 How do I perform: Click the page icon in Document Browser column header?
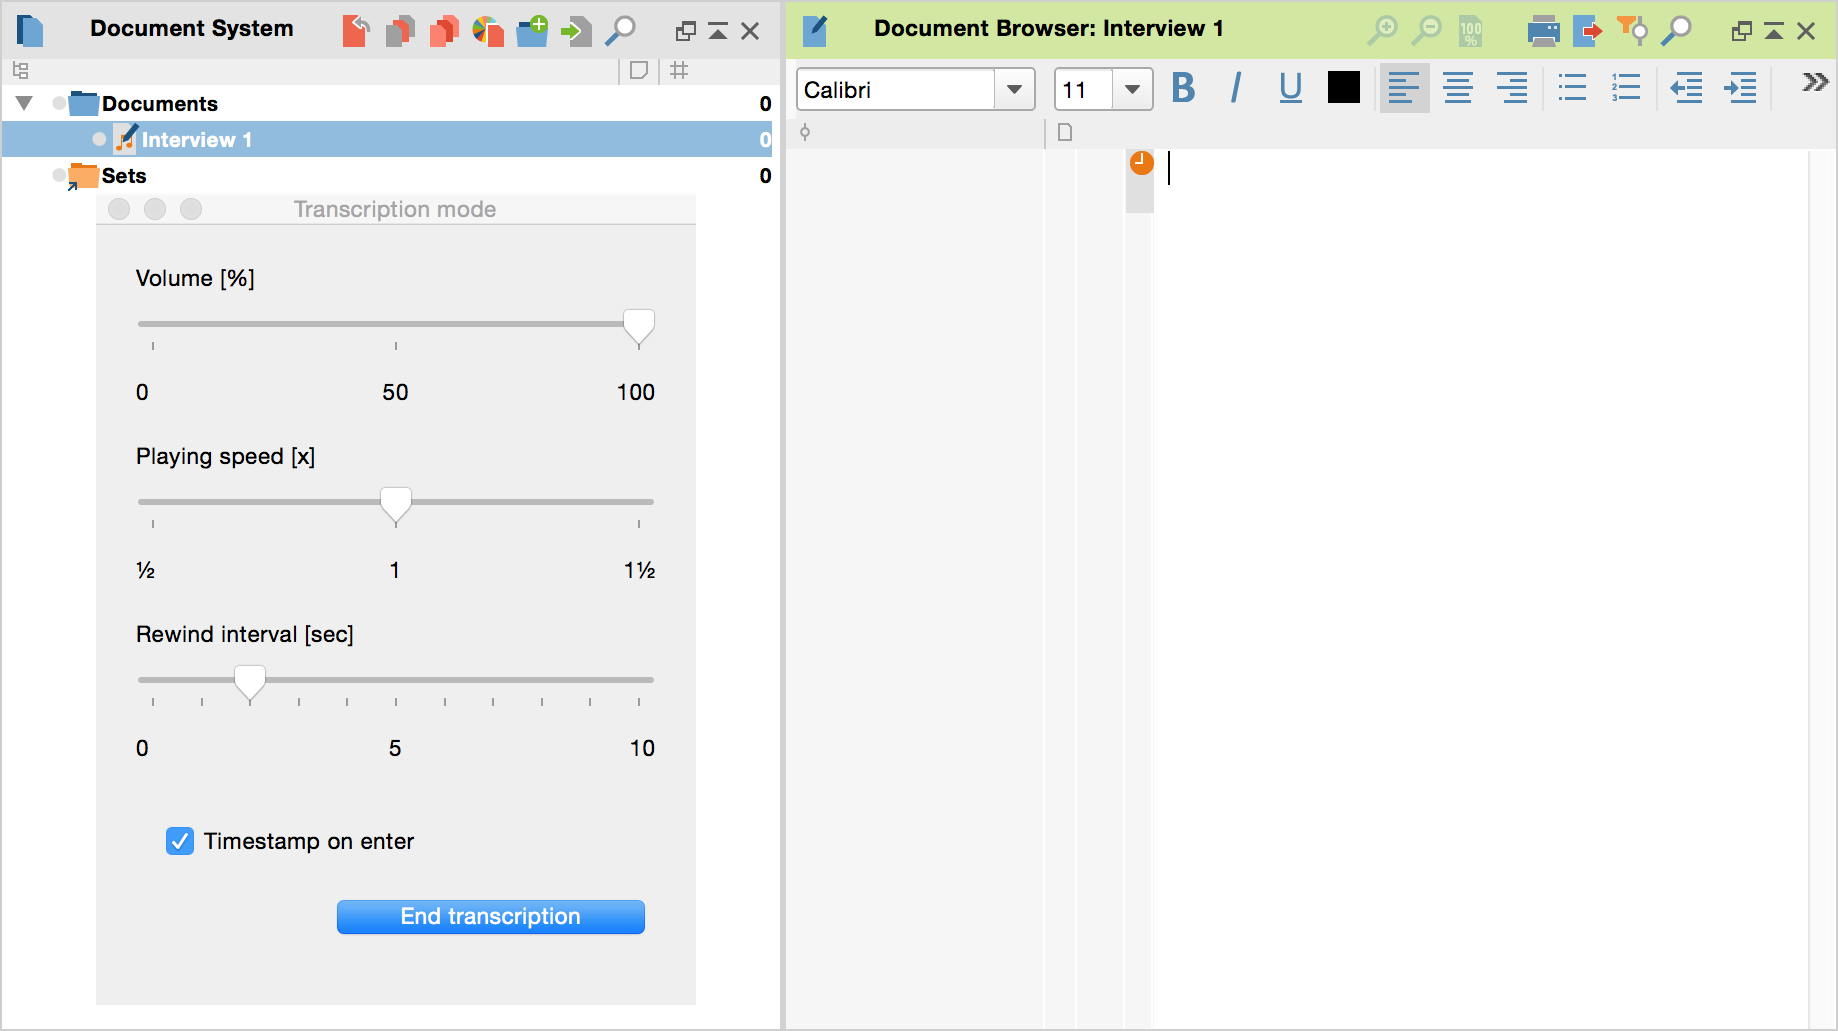[x=1065, y=132]
